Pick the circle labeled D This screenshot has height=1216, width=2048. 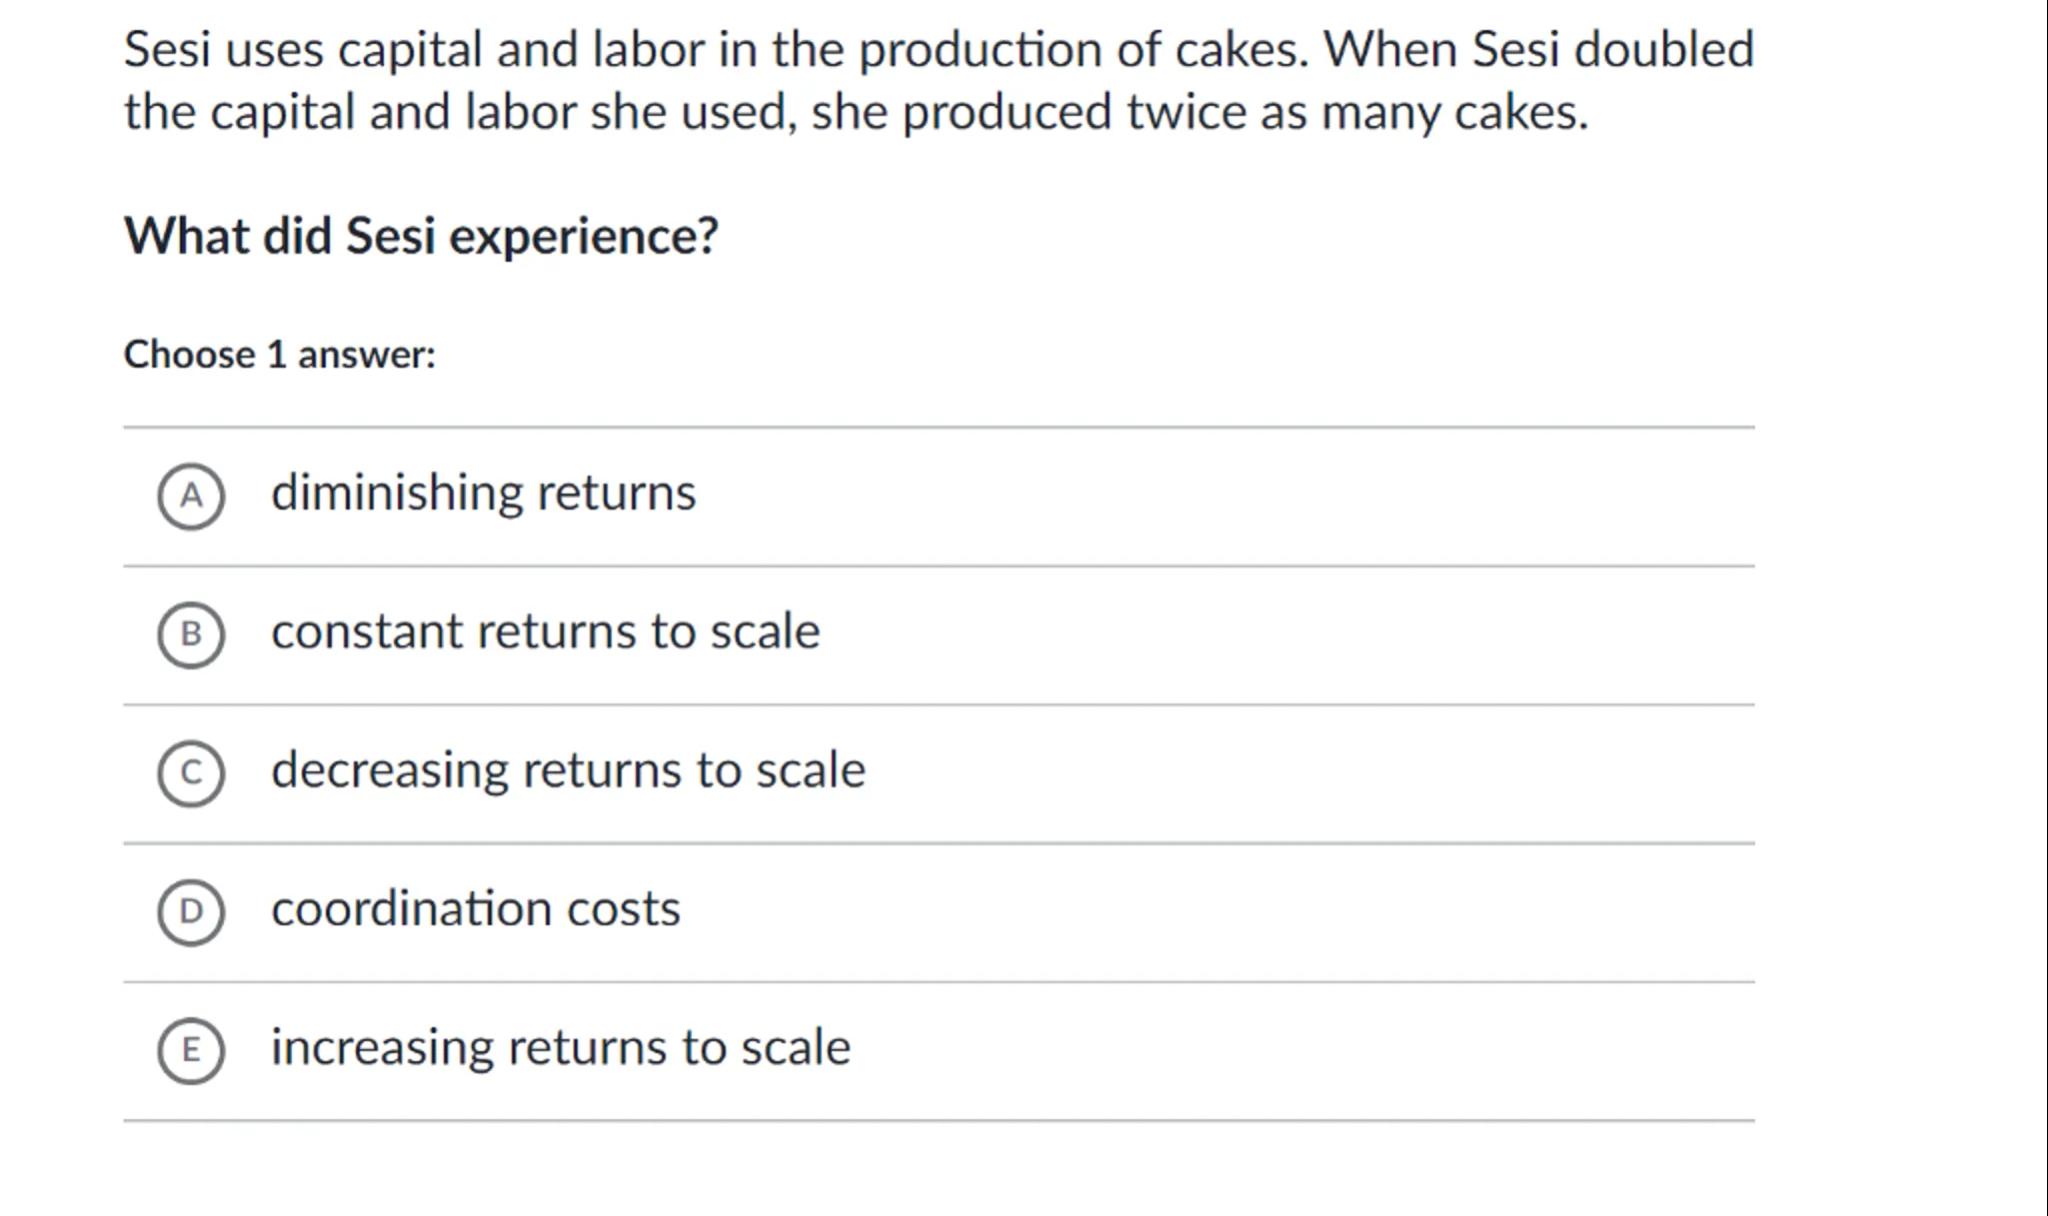coord(191,911)
